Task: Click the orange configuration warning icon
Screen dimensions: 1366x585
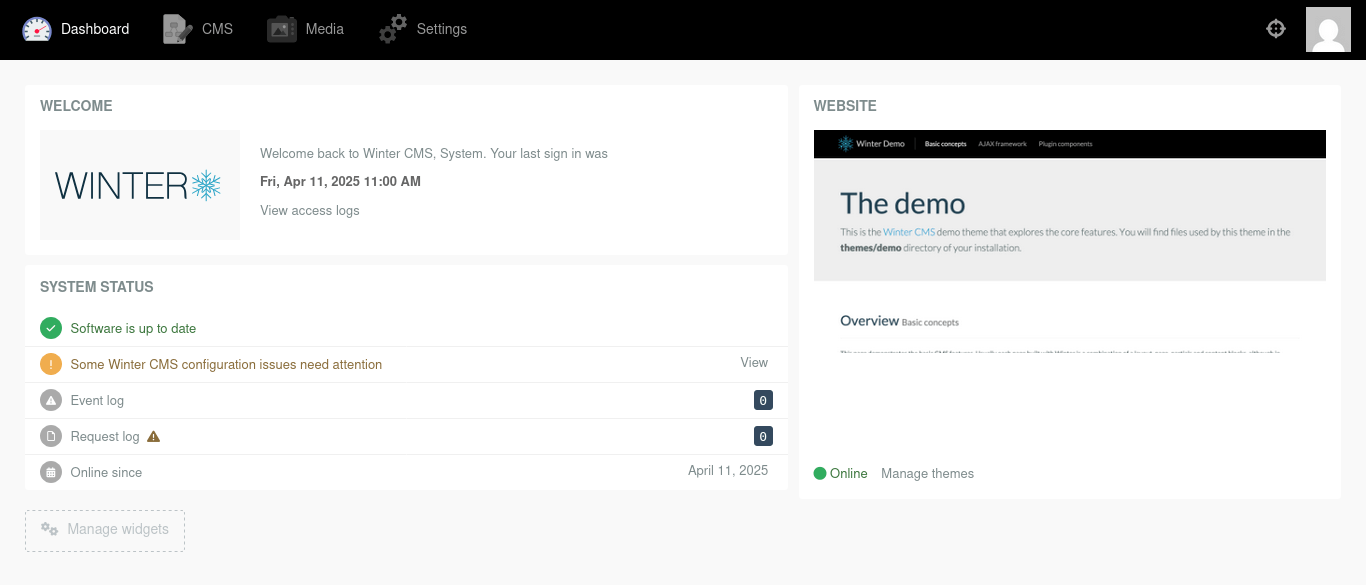Action: point(51,364)
